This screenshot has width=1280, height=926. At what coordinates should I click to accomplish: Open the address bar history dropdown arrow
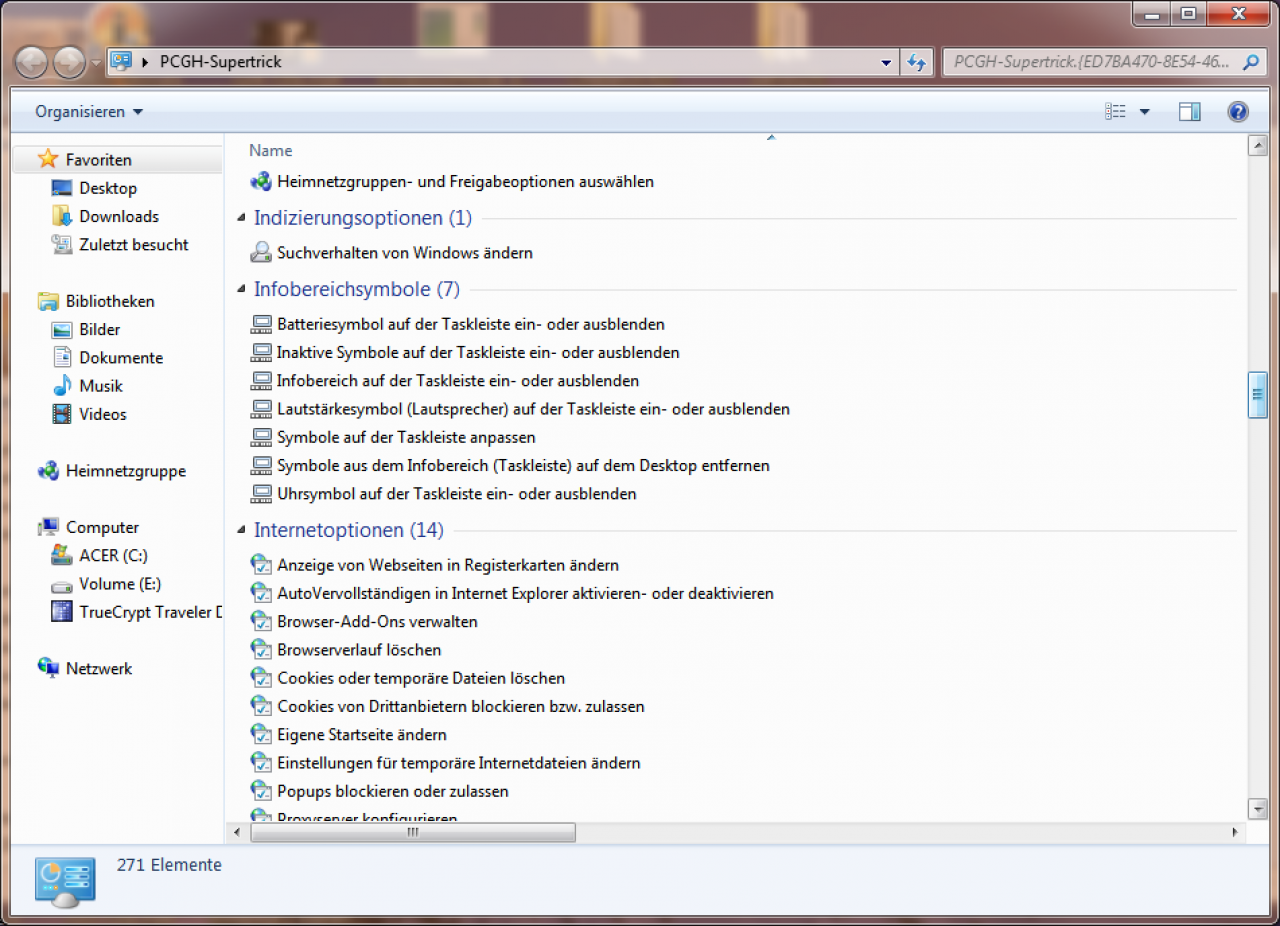pos(886,62)
